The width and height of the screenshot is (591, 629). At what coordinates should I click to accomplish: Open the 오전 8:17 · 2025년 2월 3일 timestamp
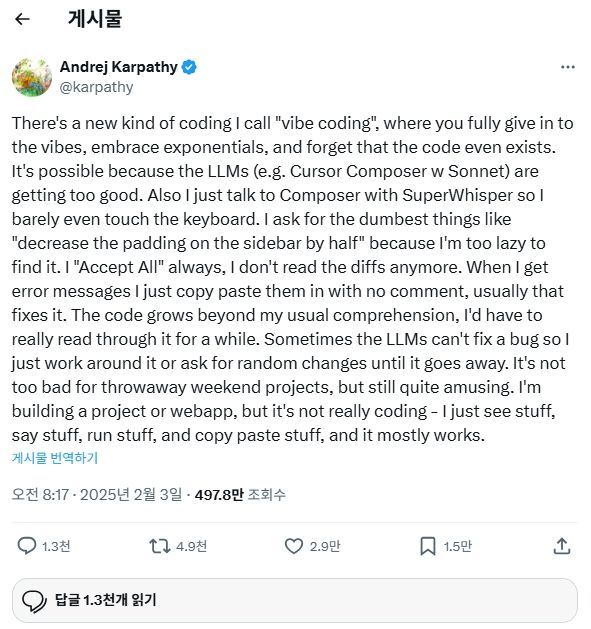[97, 495]
